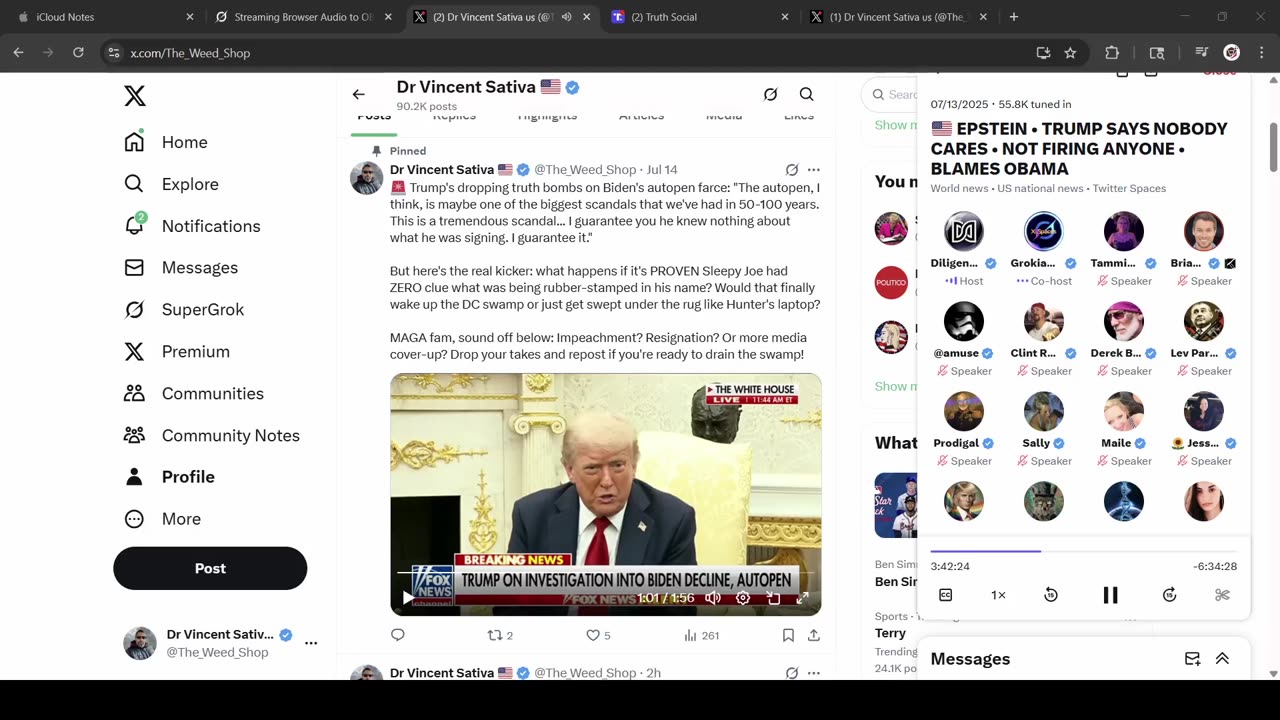Change 1× playback speed

click(998, 595)
